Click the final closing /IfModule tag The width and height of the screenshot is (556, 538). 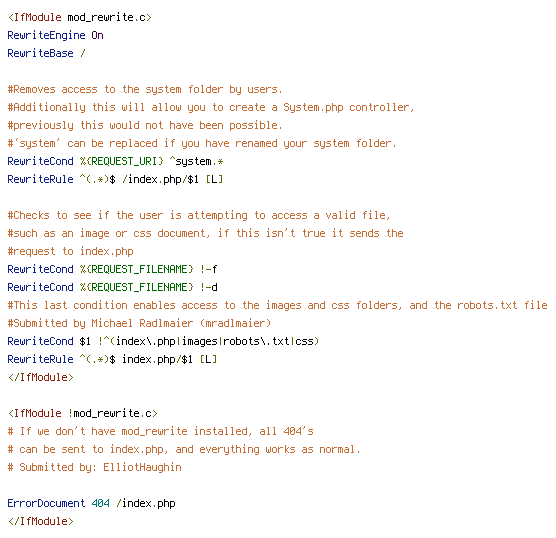(x=41, y=521)
